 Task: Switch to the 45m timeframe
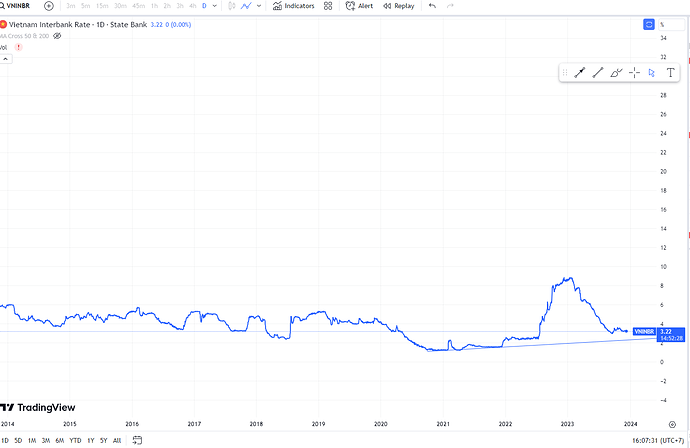pos(139,6)
